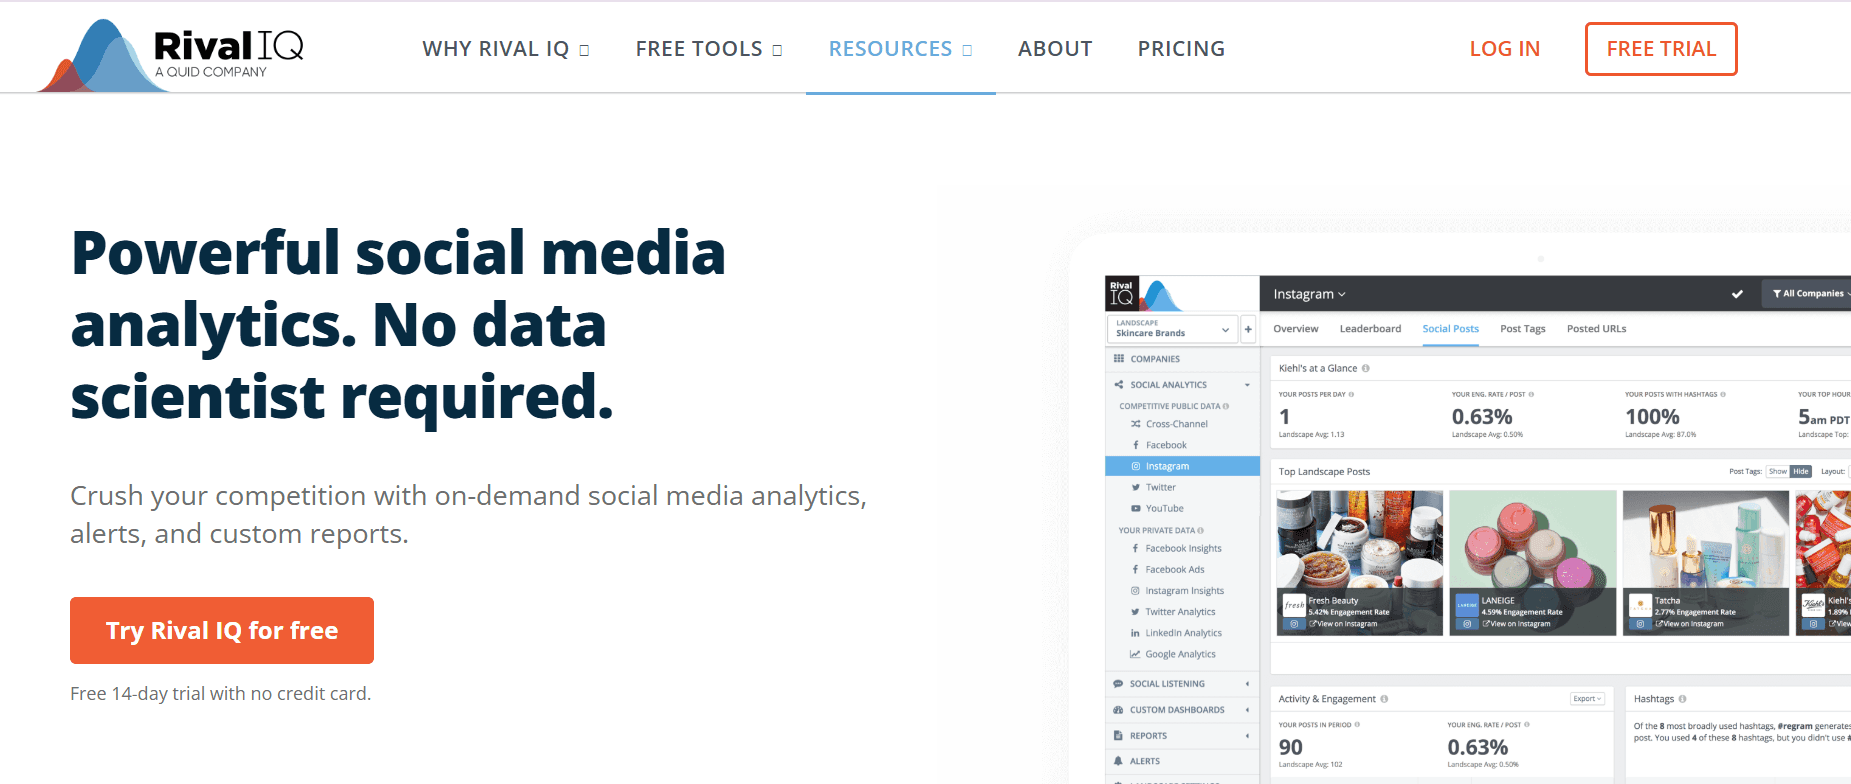
Task: Open Facebook Ads via its icon
Action: [x=1136, y=569]
